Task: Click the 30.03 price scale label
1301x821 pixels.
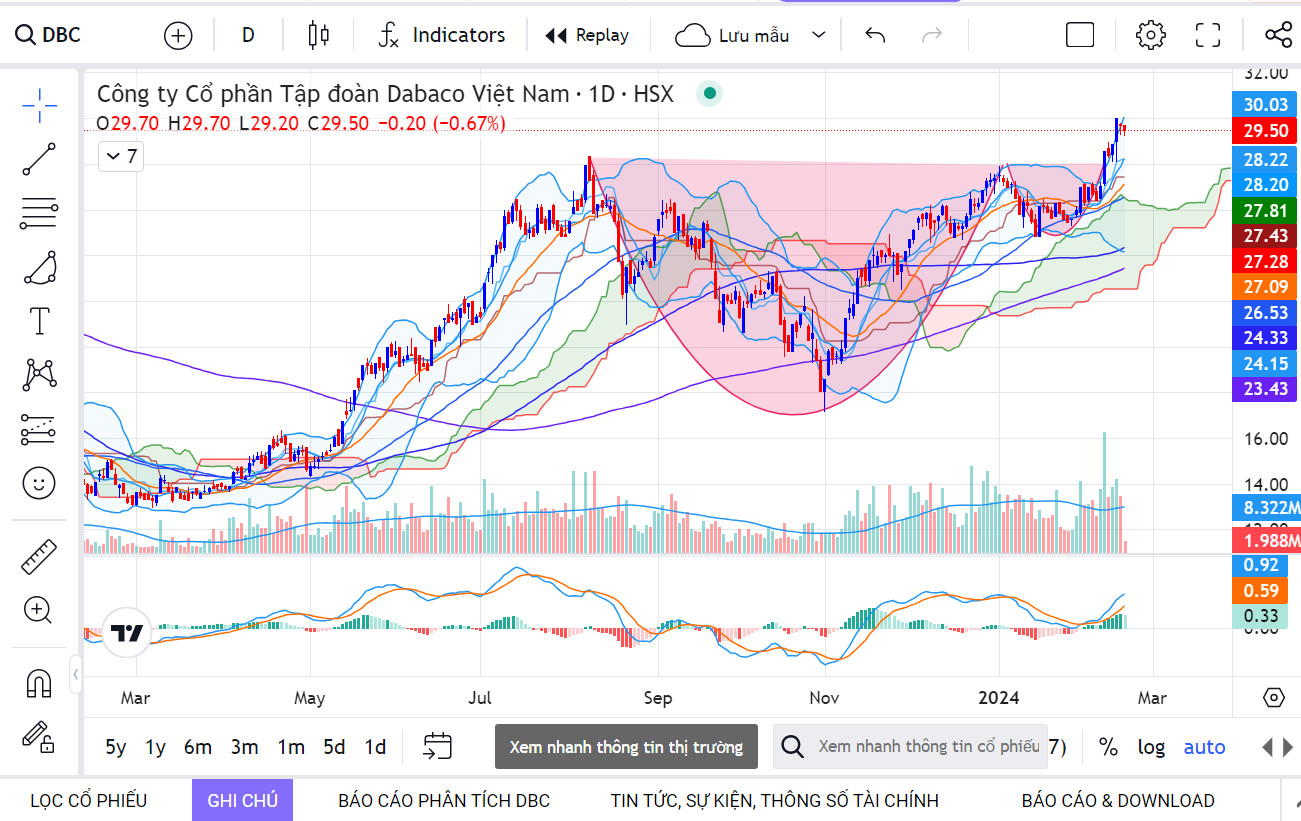Action: pyautogui.click(x=1265, y=105)
